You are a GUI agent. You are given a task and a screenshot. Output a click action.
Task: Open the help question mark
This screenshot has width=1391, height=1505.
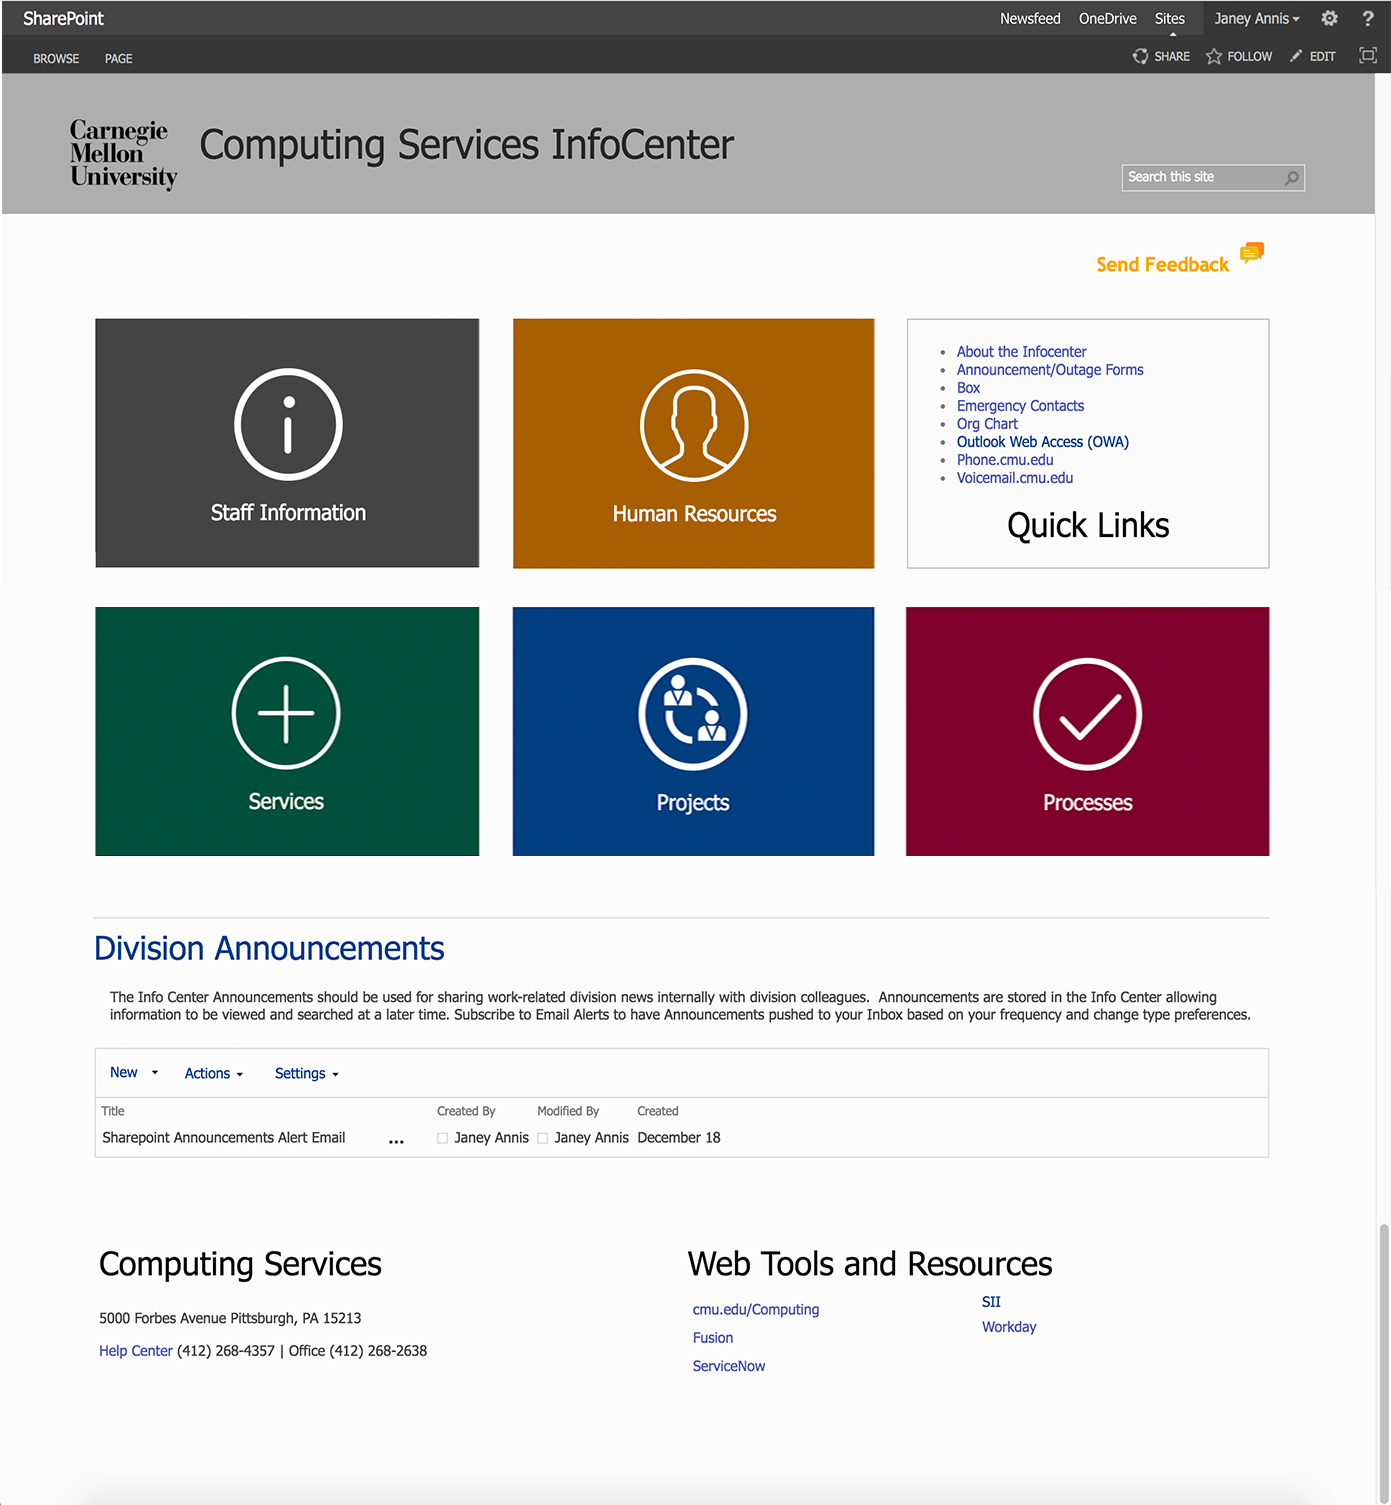(1368, 18)
